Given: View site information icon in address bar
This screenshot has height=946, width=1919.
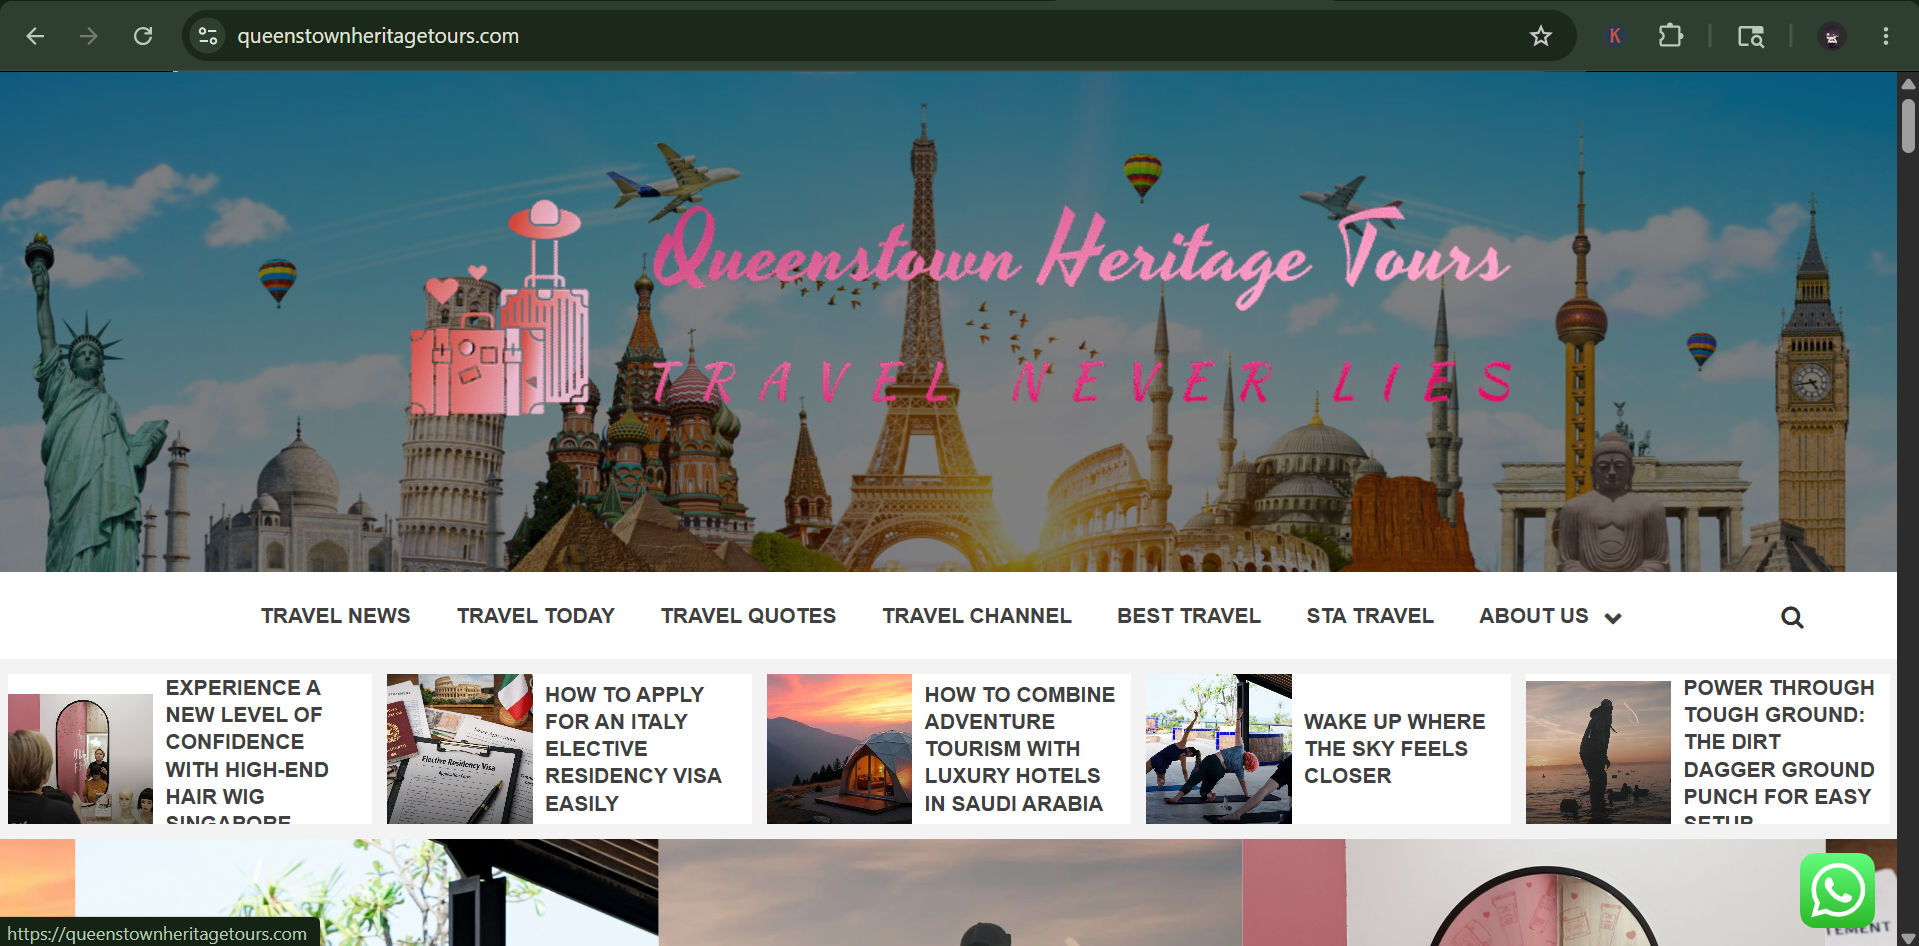Looking at the screenshot, I should click(x=208, y=36).
